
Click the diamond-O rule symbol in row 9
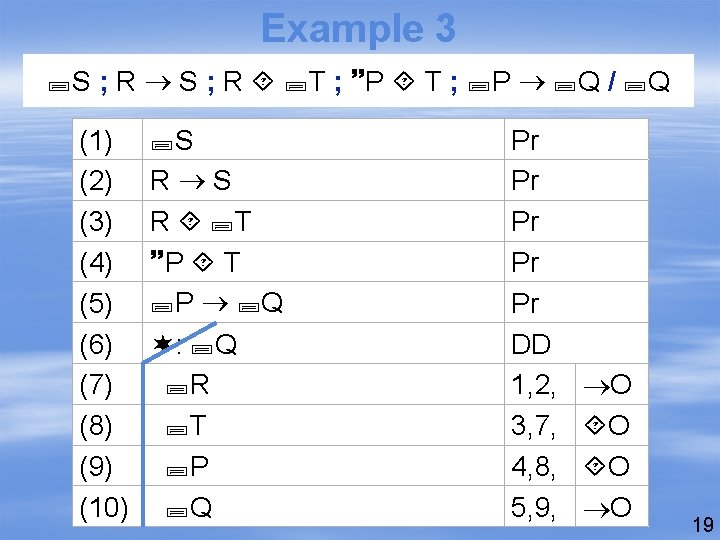(x=607, y=467)
